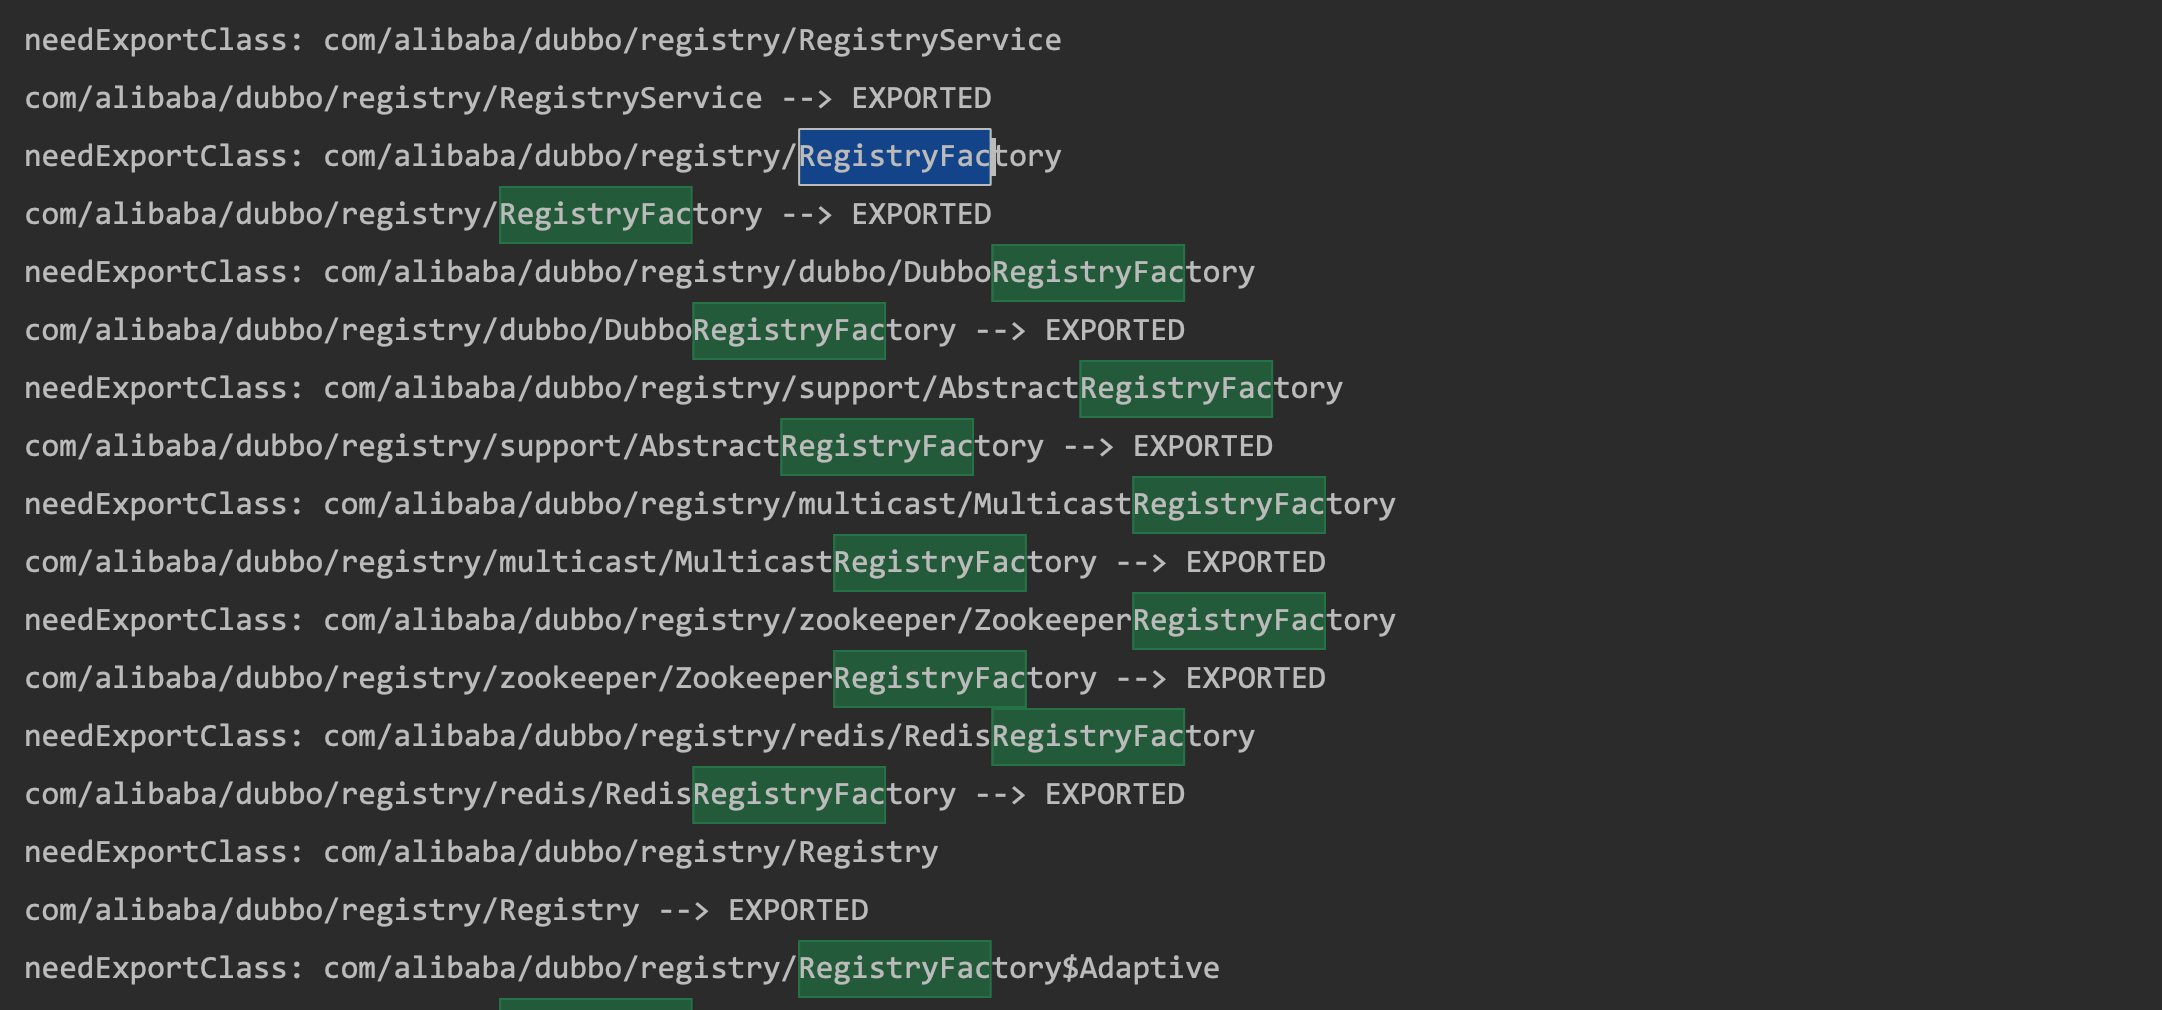The width and height of the screenshot is (2162, 1010).
Task: Click 'needExportClass: com/alibaba/dubbo/registry/Registry' line
Action: pos(481,852)
